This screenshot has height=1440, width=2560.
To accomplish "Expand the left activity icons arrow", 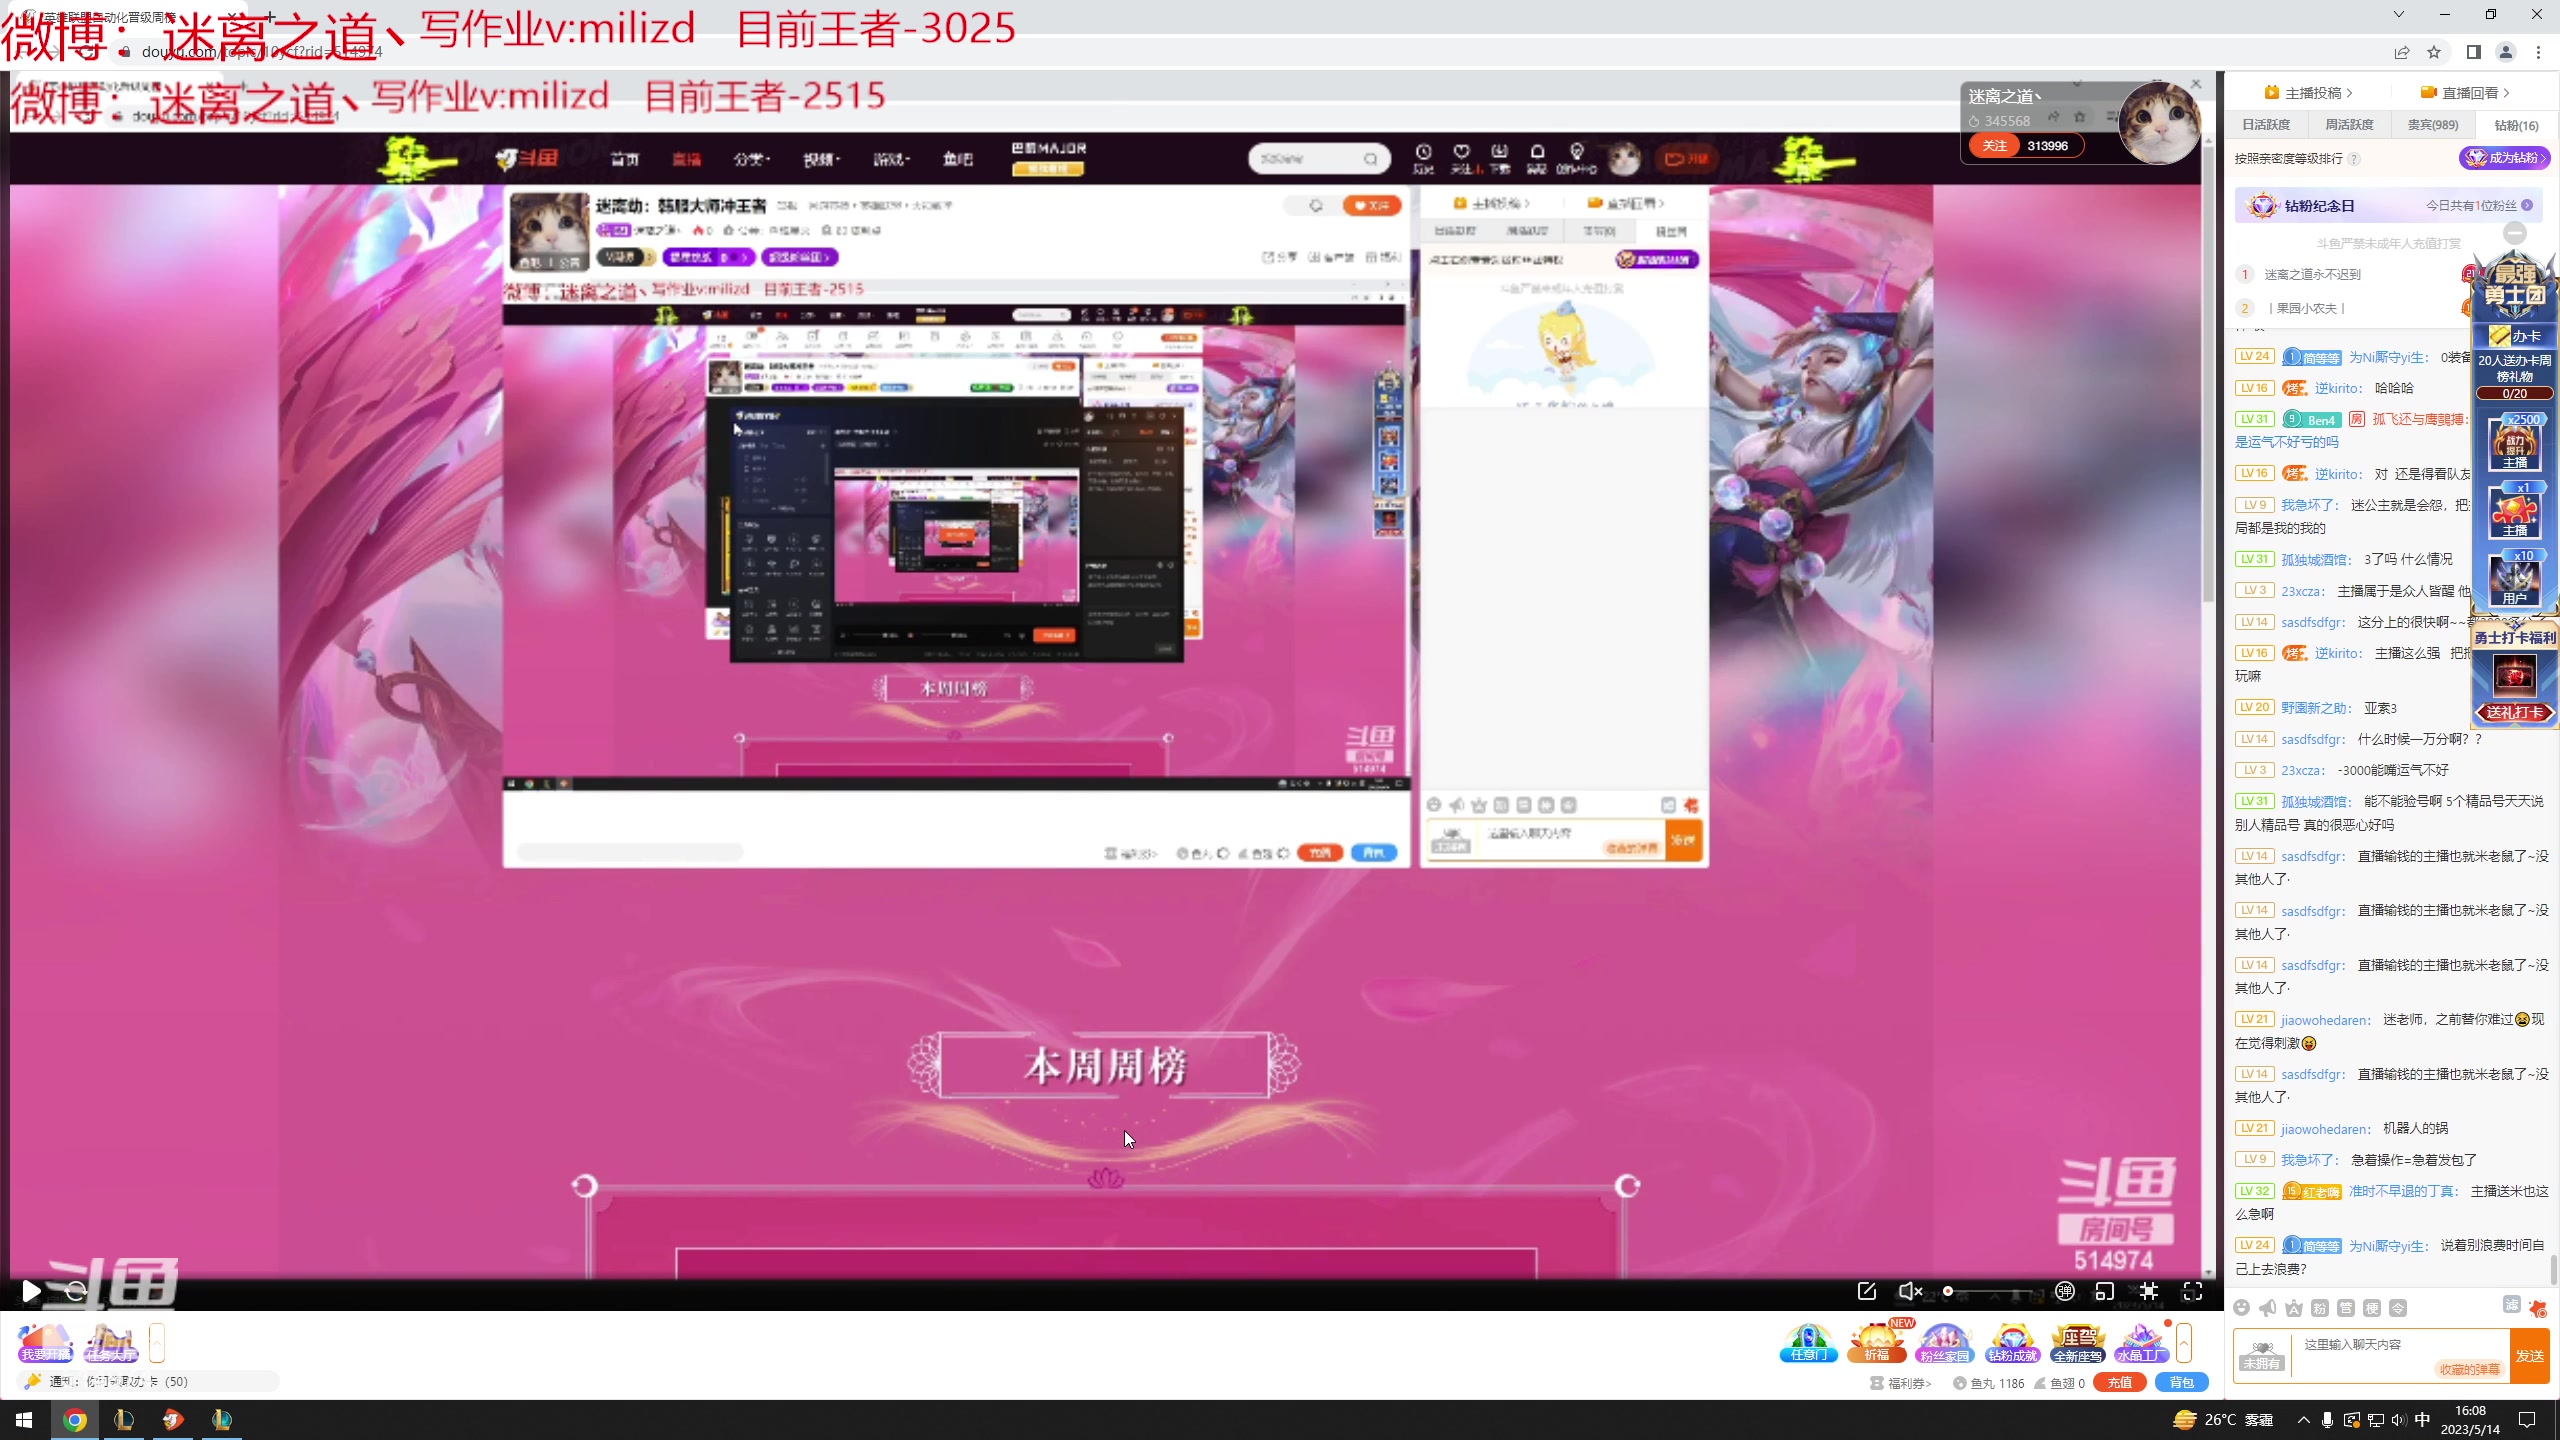I will [x=157, y=1343].
